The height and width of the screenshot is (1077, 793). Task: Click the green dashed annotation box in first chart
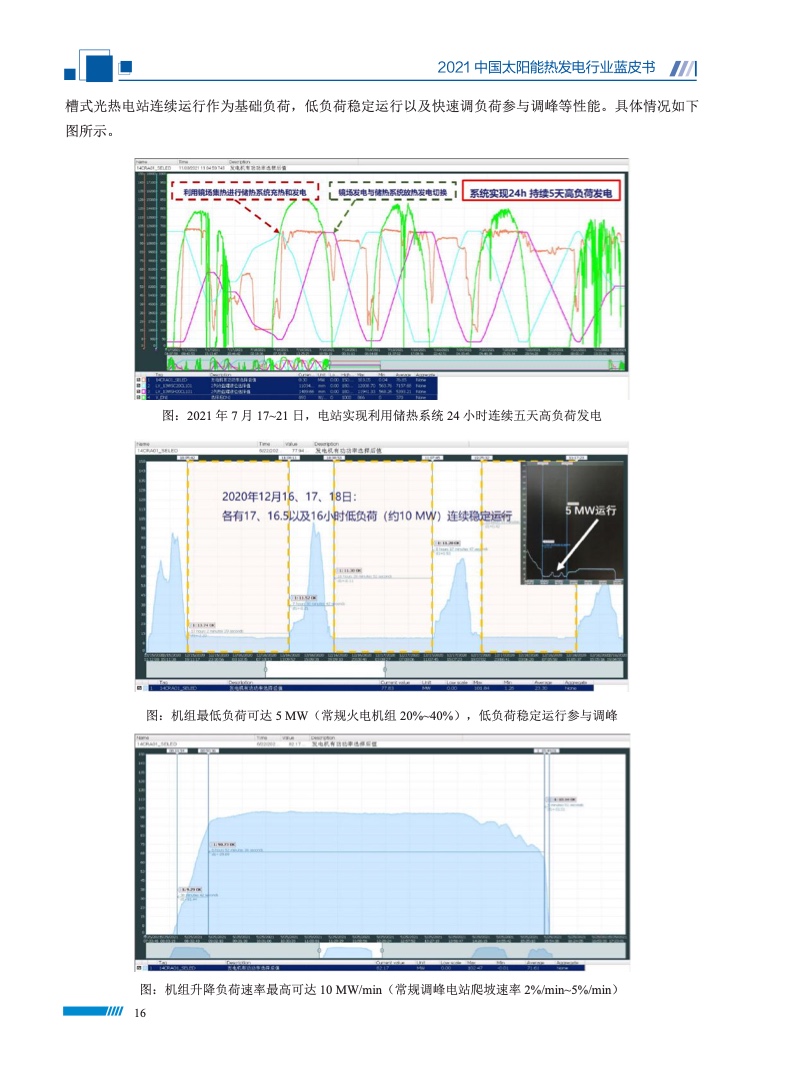click(393, 188)
